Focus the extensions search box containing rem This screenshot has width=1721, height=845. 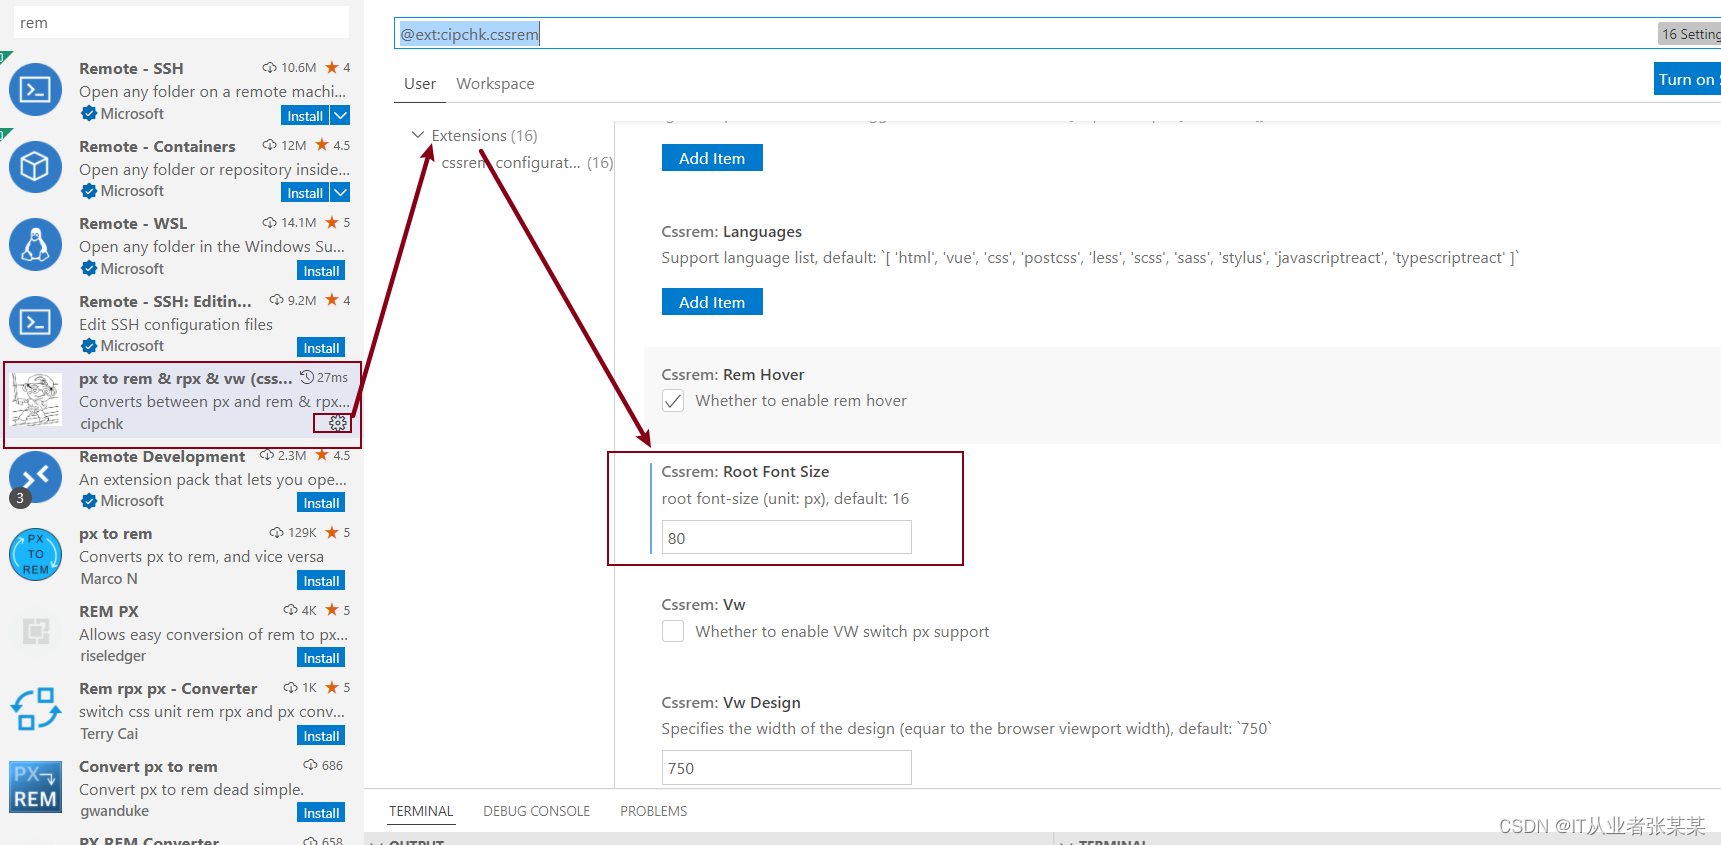click(181, 22)
